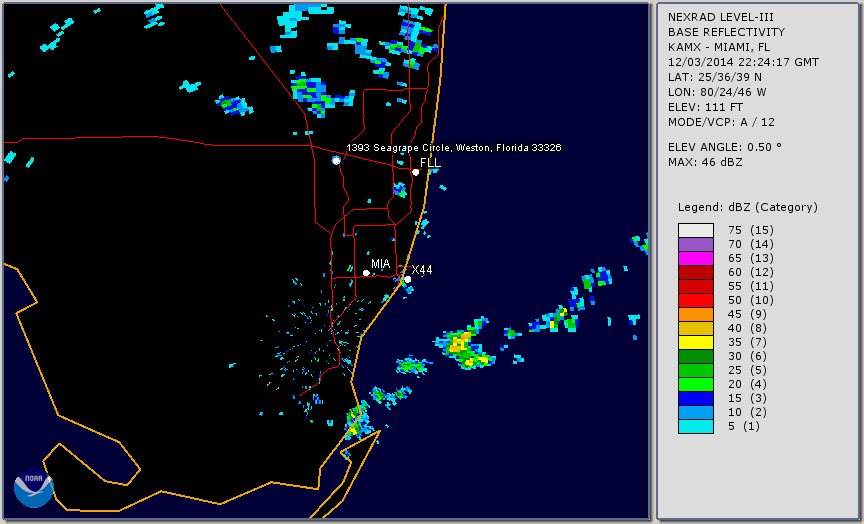Select the 30 dBZ dark green swatch
Screen dimensions: 864x524
pos(695,356)
